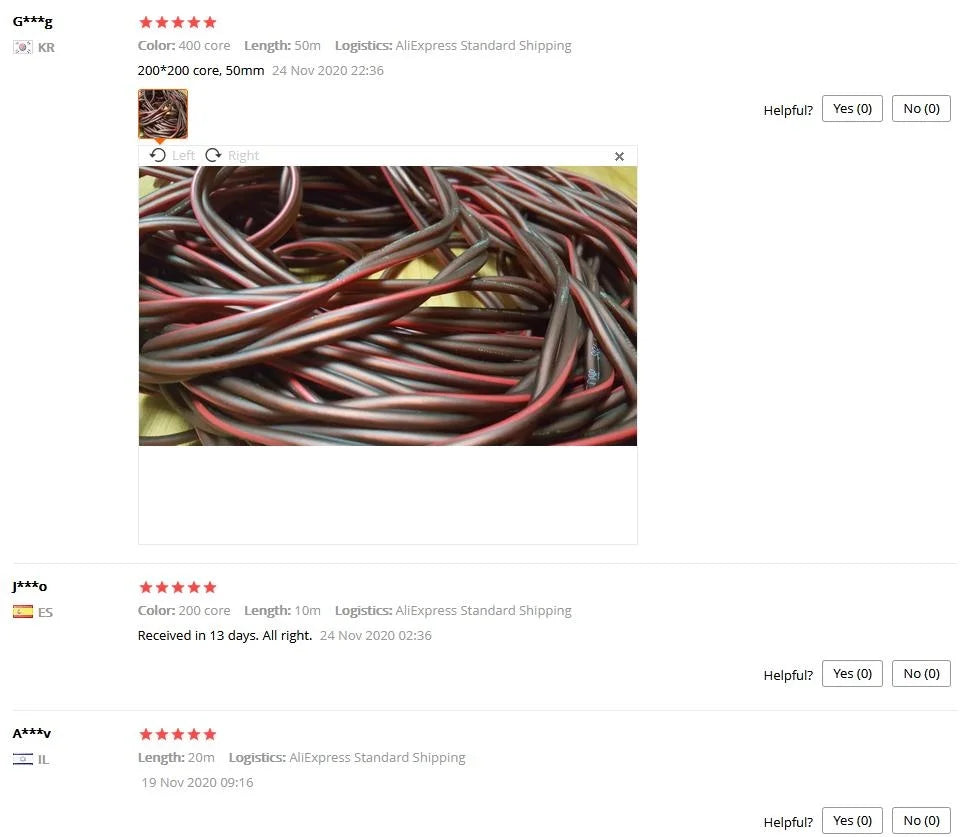Vote No on G***g's review
The width and height of the screenshot is (966, 837).
921,109
